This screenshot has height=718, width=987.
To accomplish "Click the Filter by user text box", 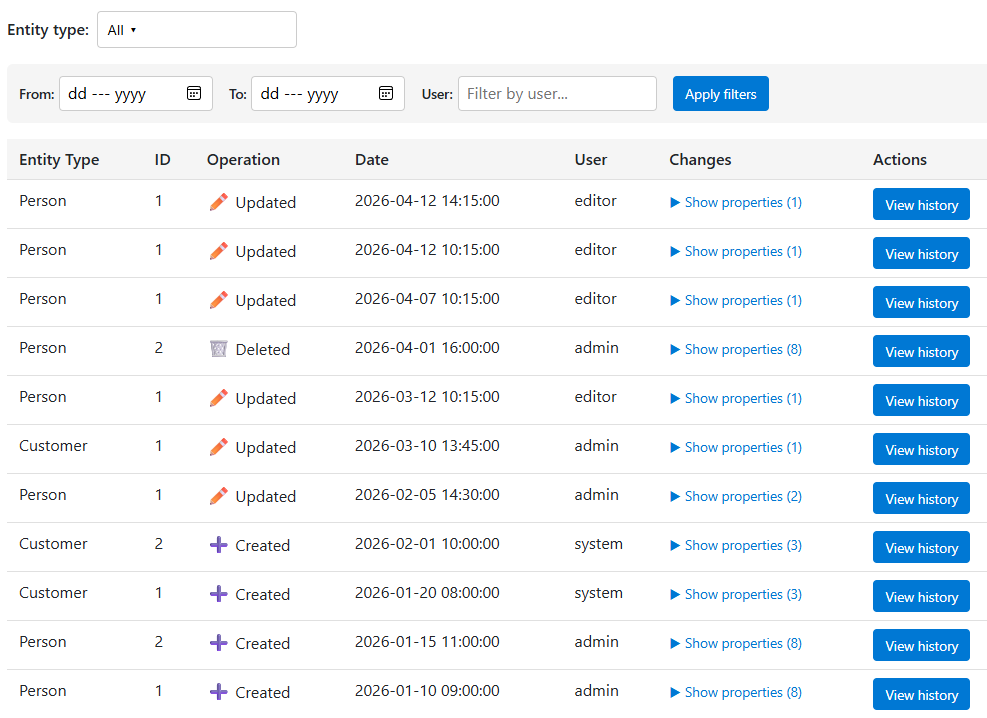I will click(557, 94).
